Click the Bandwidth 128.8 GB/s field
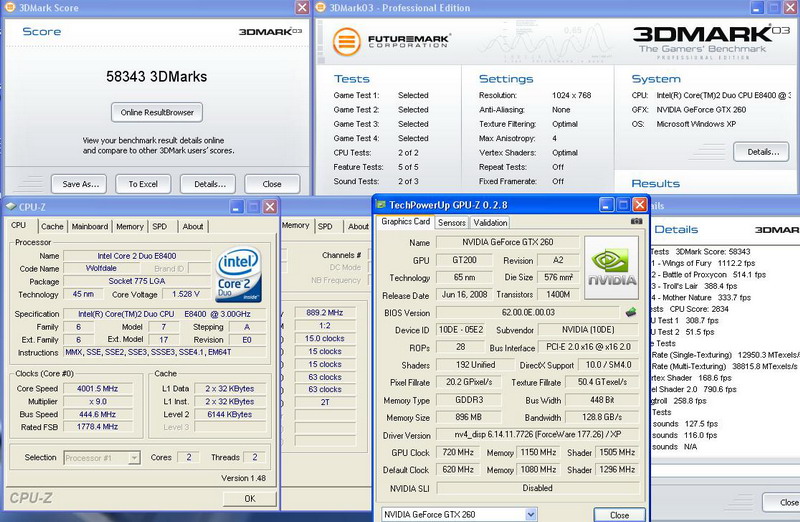Screen dimensions: 800x522 click(602, 417)
